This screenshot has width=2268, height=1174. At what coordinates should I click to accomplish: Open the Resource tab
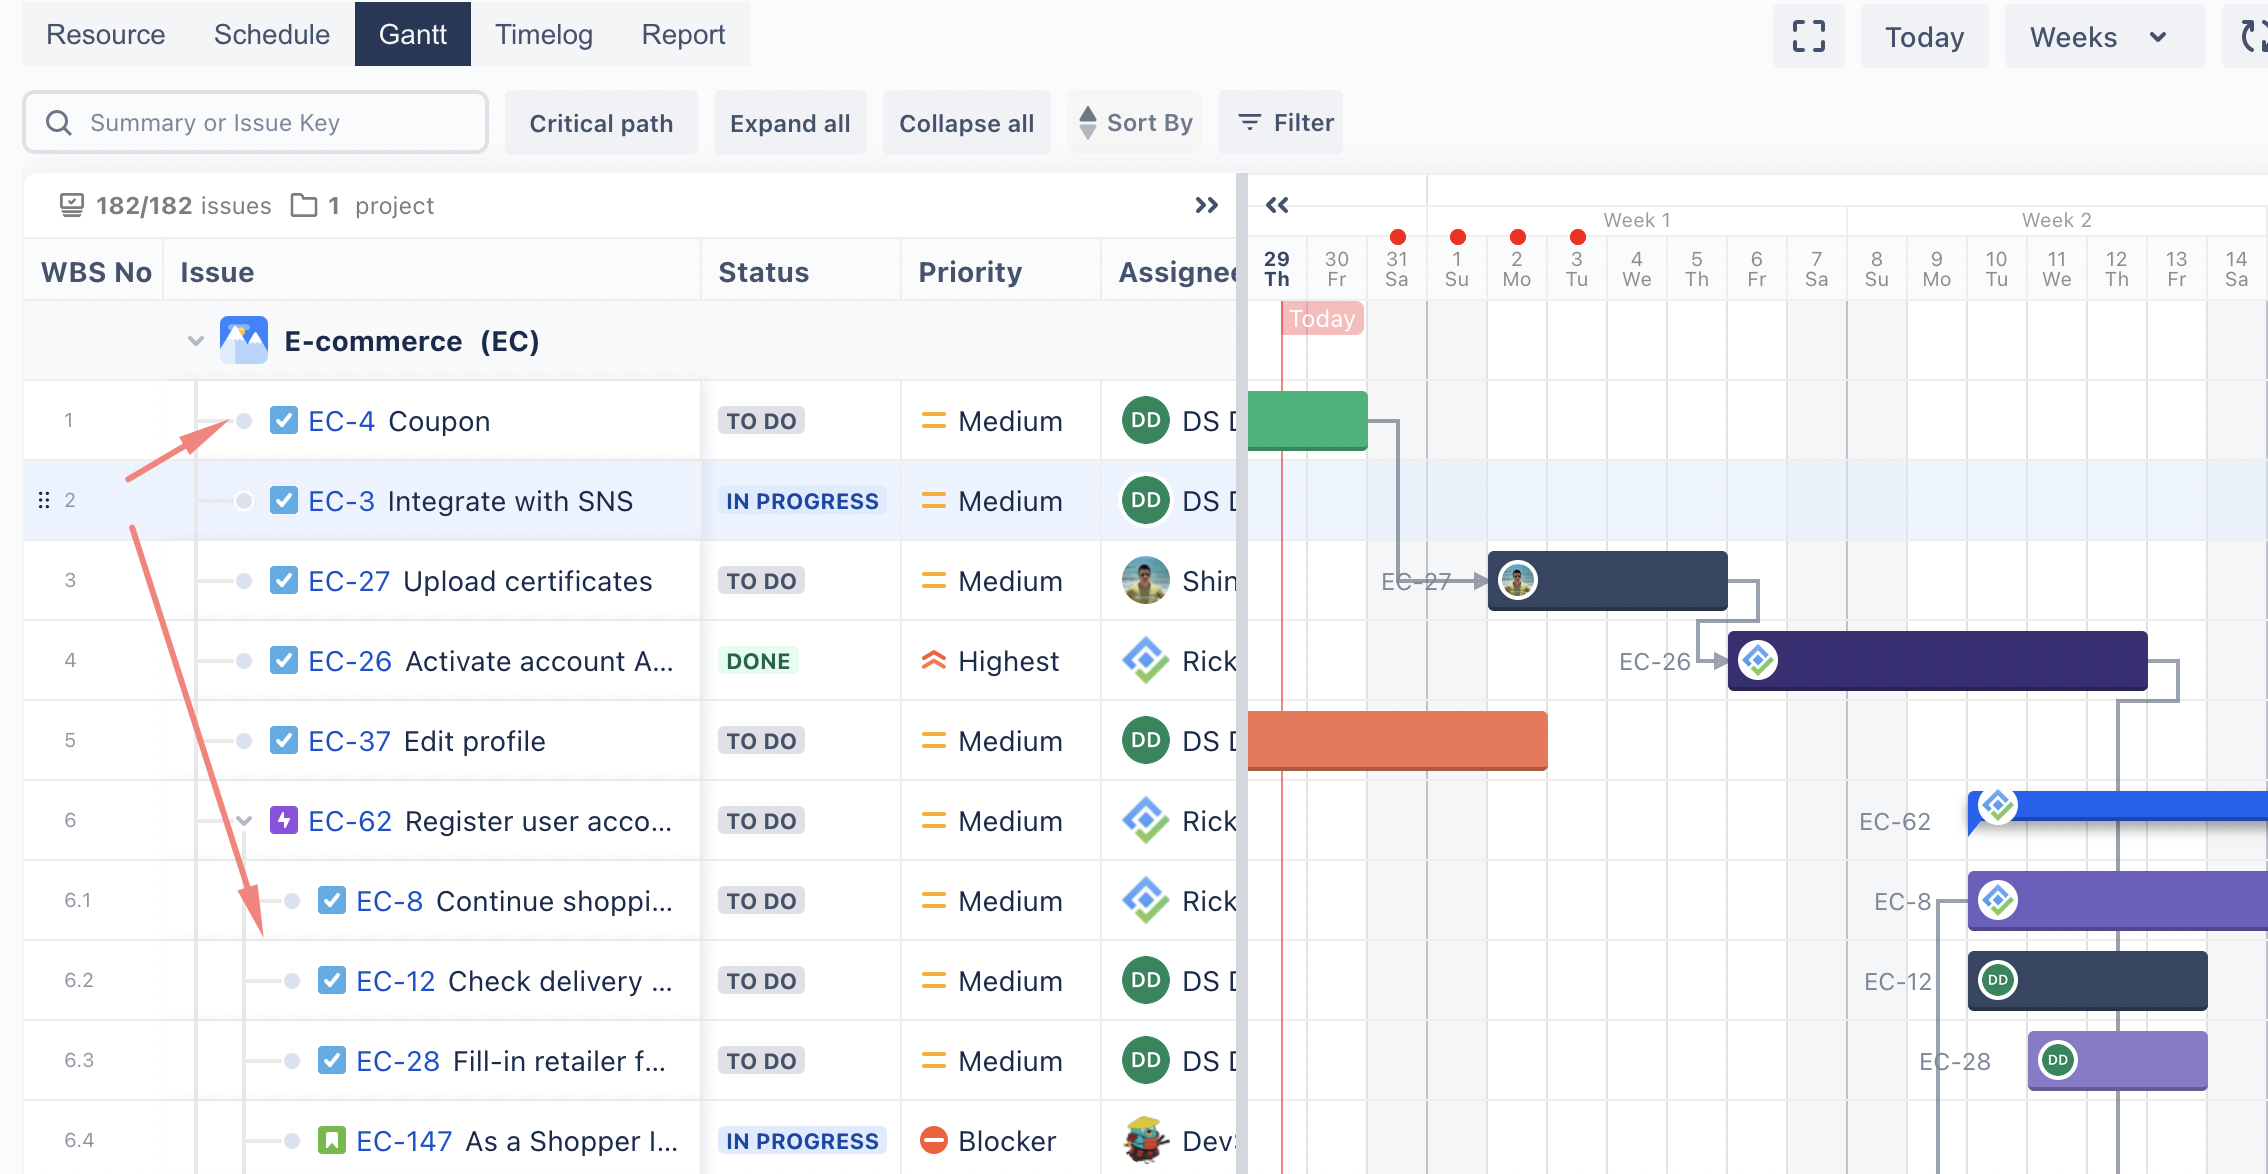(x=106, y=34)
